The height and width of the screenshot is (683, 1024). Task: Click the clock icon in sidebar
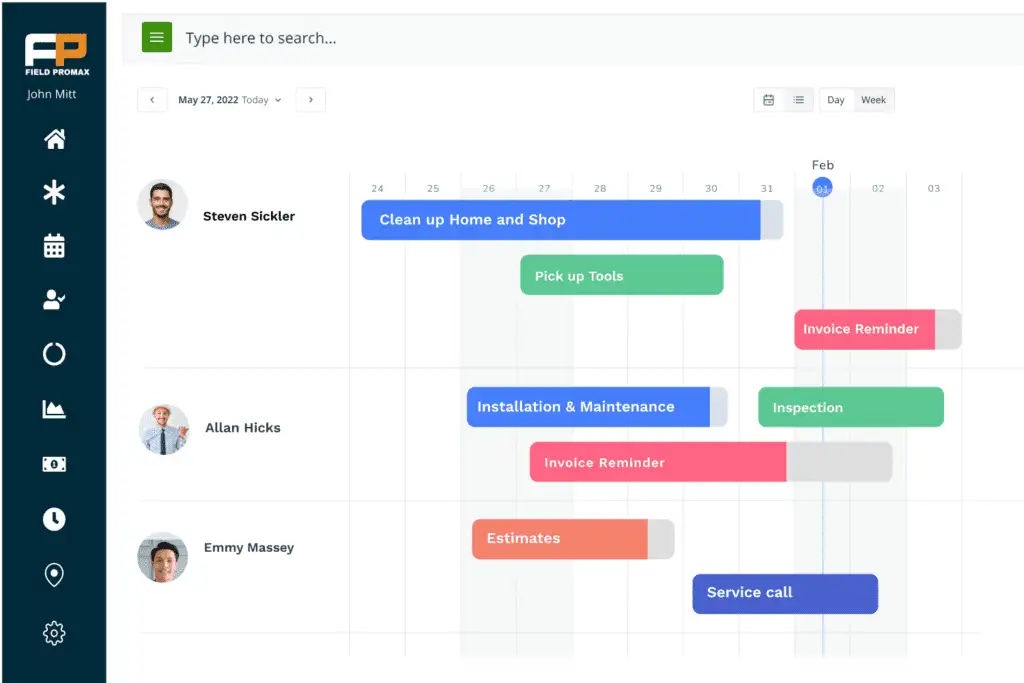tap(54, 518)
